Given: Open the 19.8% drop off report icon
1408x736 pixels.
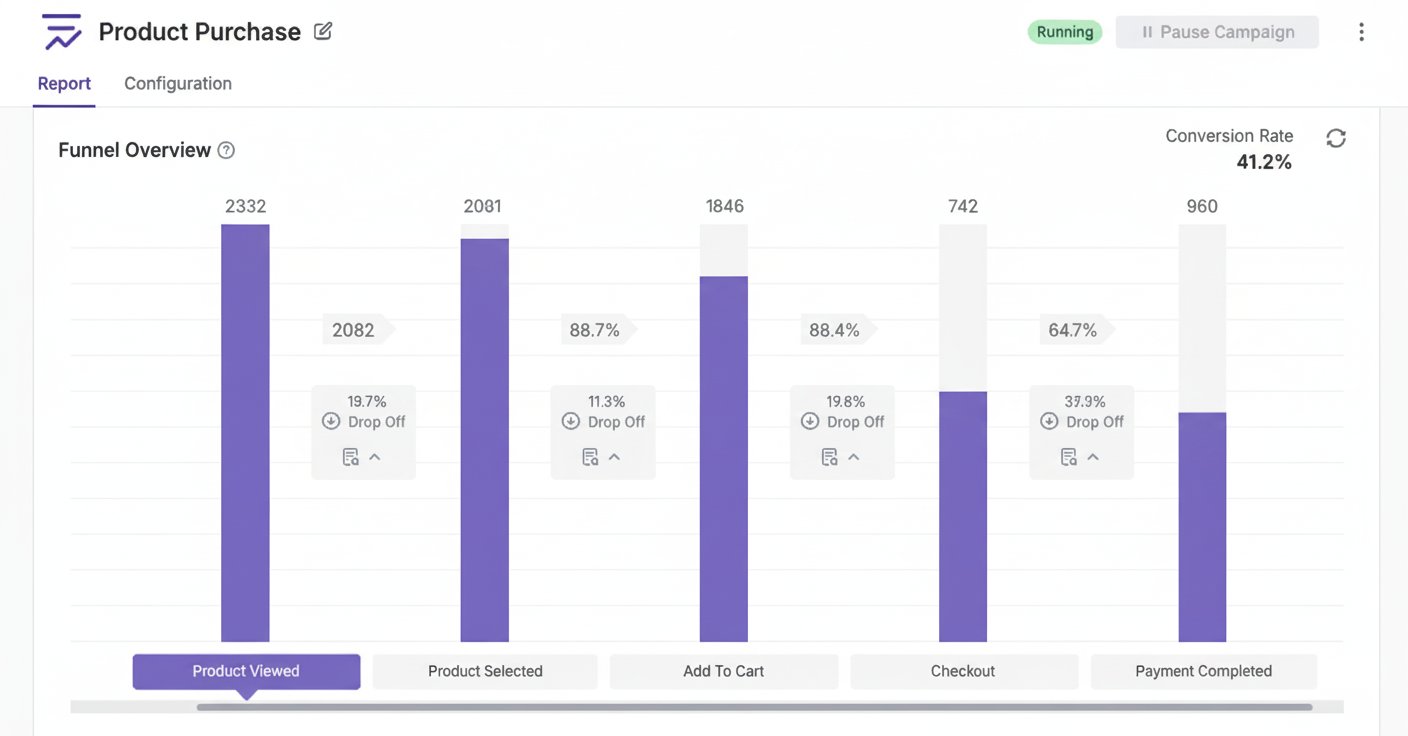Looking at the screenshot, I should tap(829, 457).
